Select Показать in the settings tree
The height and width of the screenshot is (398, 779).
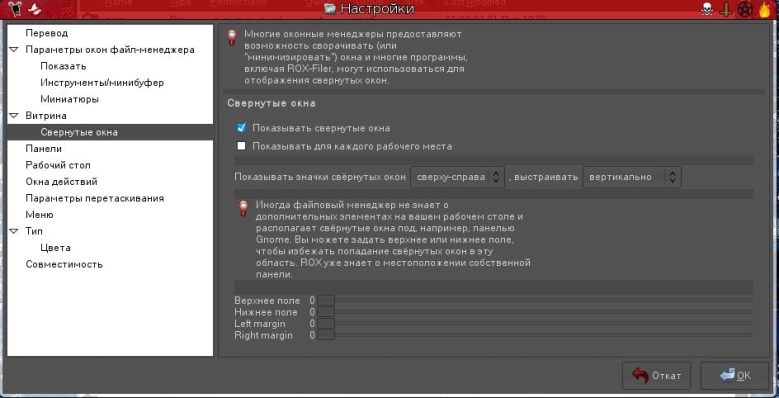coord(64,66)
